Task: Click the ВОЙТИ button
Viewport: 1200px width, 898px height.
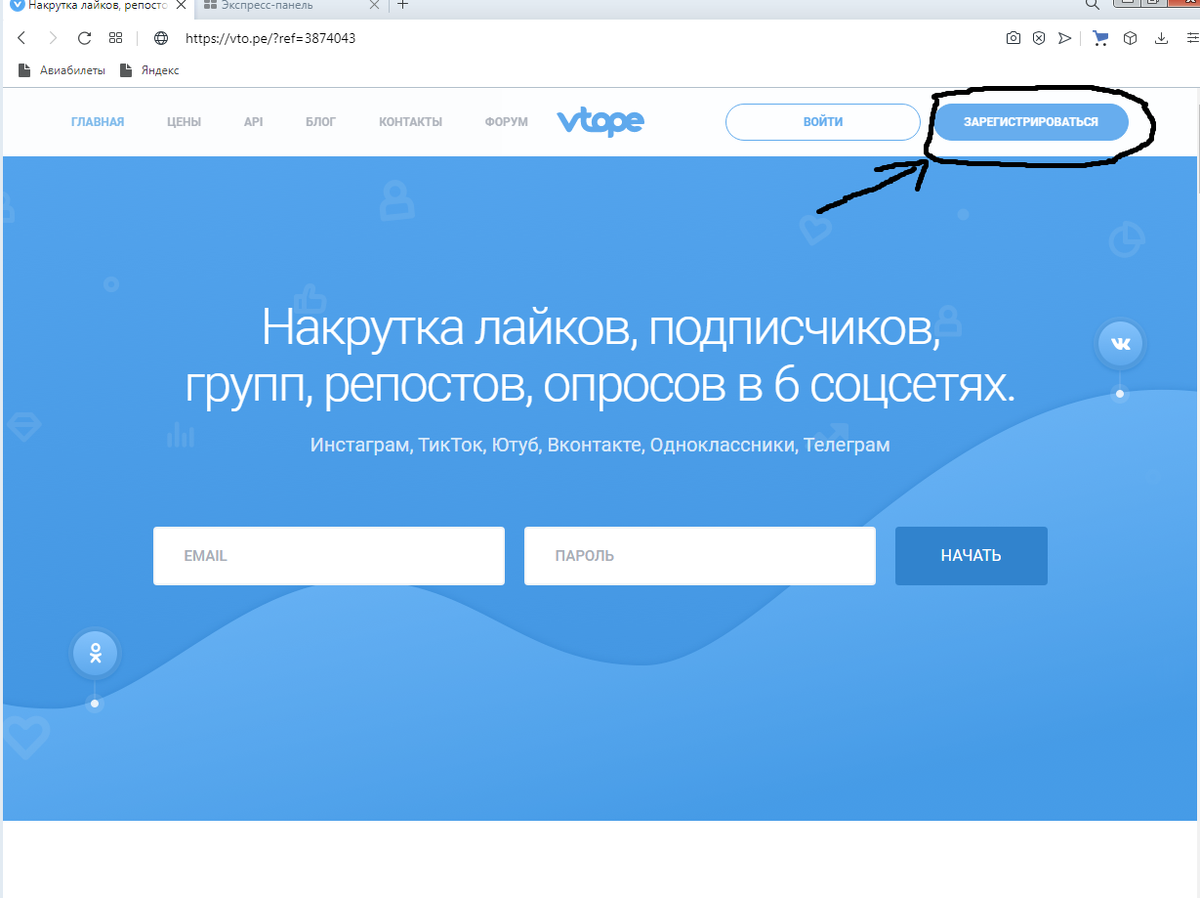Action: pyautogui.click(x=822, y=121)
